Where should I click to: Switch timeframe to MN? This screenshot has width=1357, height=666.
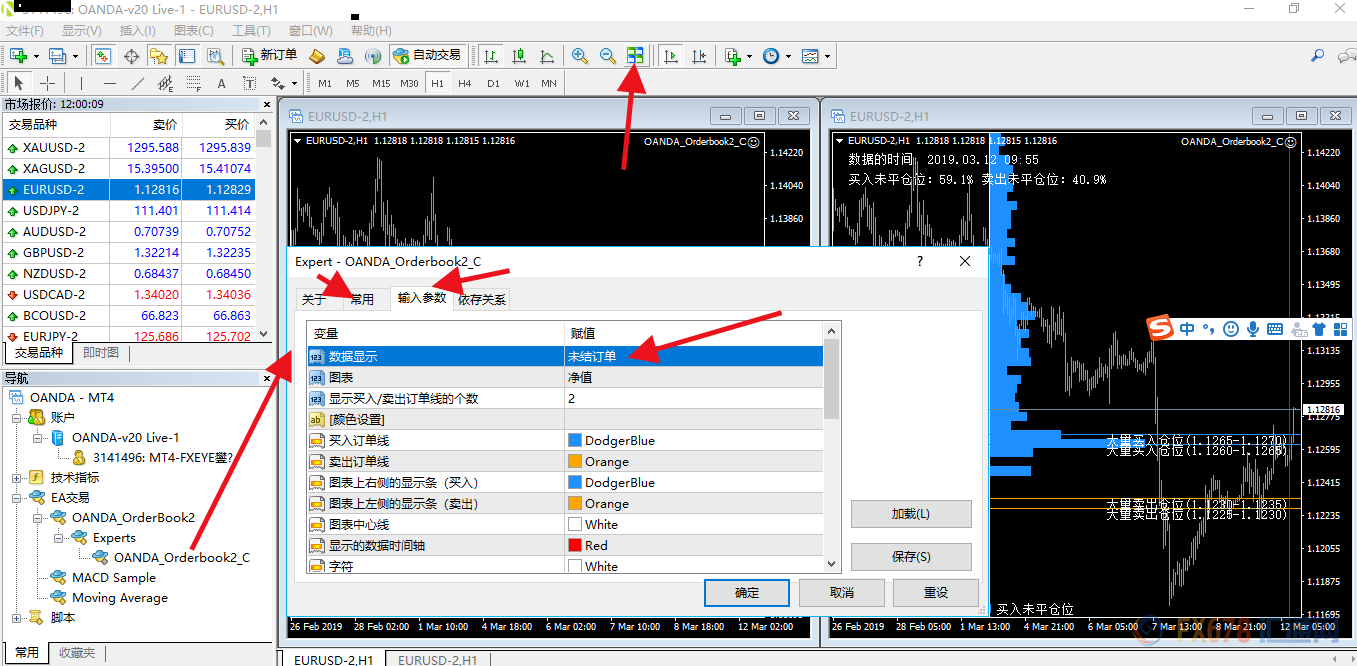click(549, 83)
